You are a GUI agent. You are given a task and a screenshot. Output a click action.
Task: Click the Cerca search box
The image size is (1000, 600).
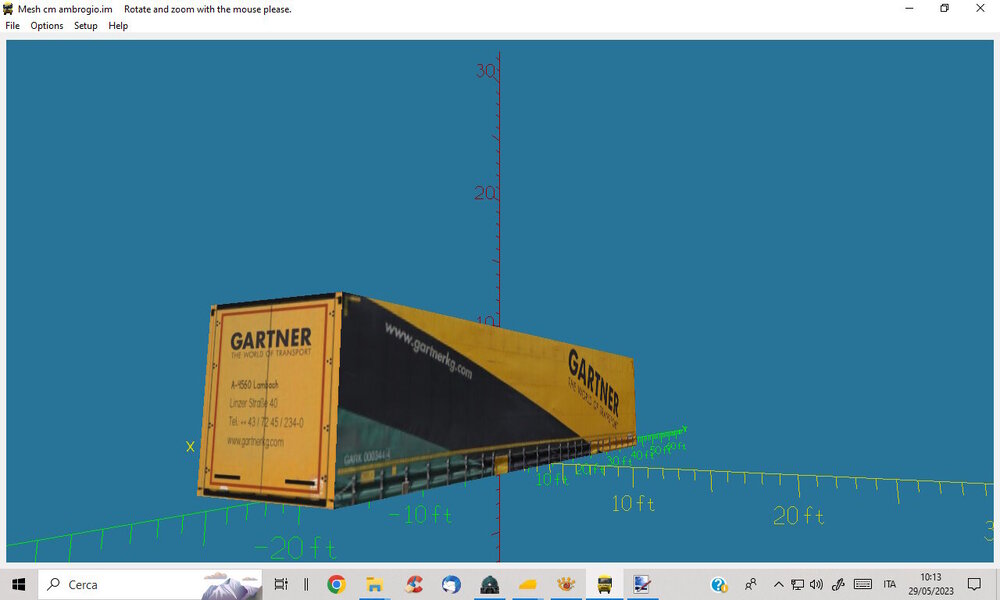tap(151, 585)
